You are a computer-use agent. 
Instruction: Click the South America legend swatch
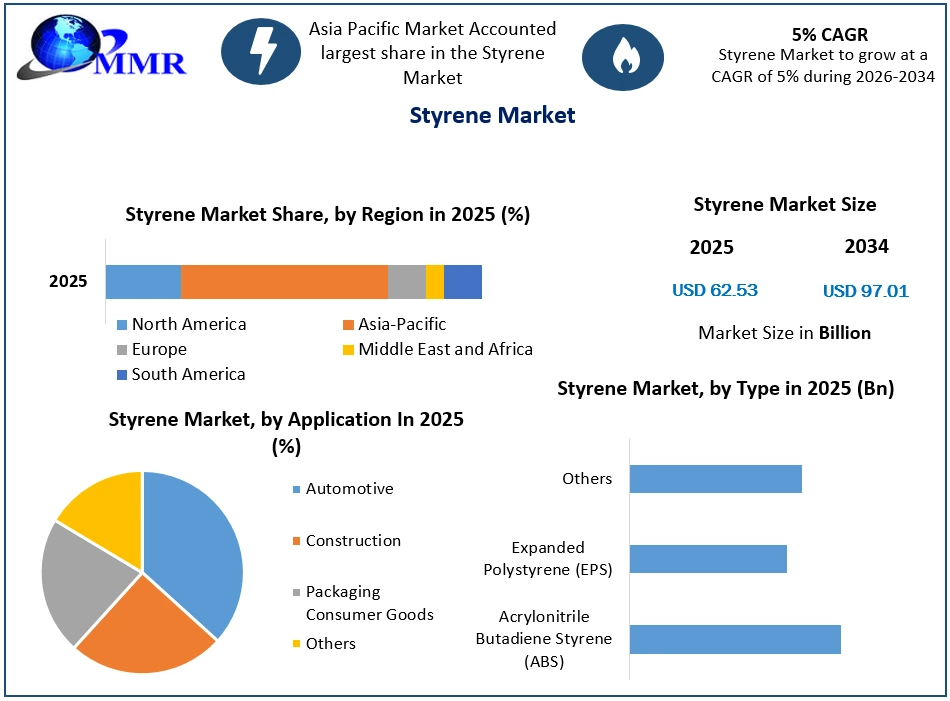pos(122,375)
